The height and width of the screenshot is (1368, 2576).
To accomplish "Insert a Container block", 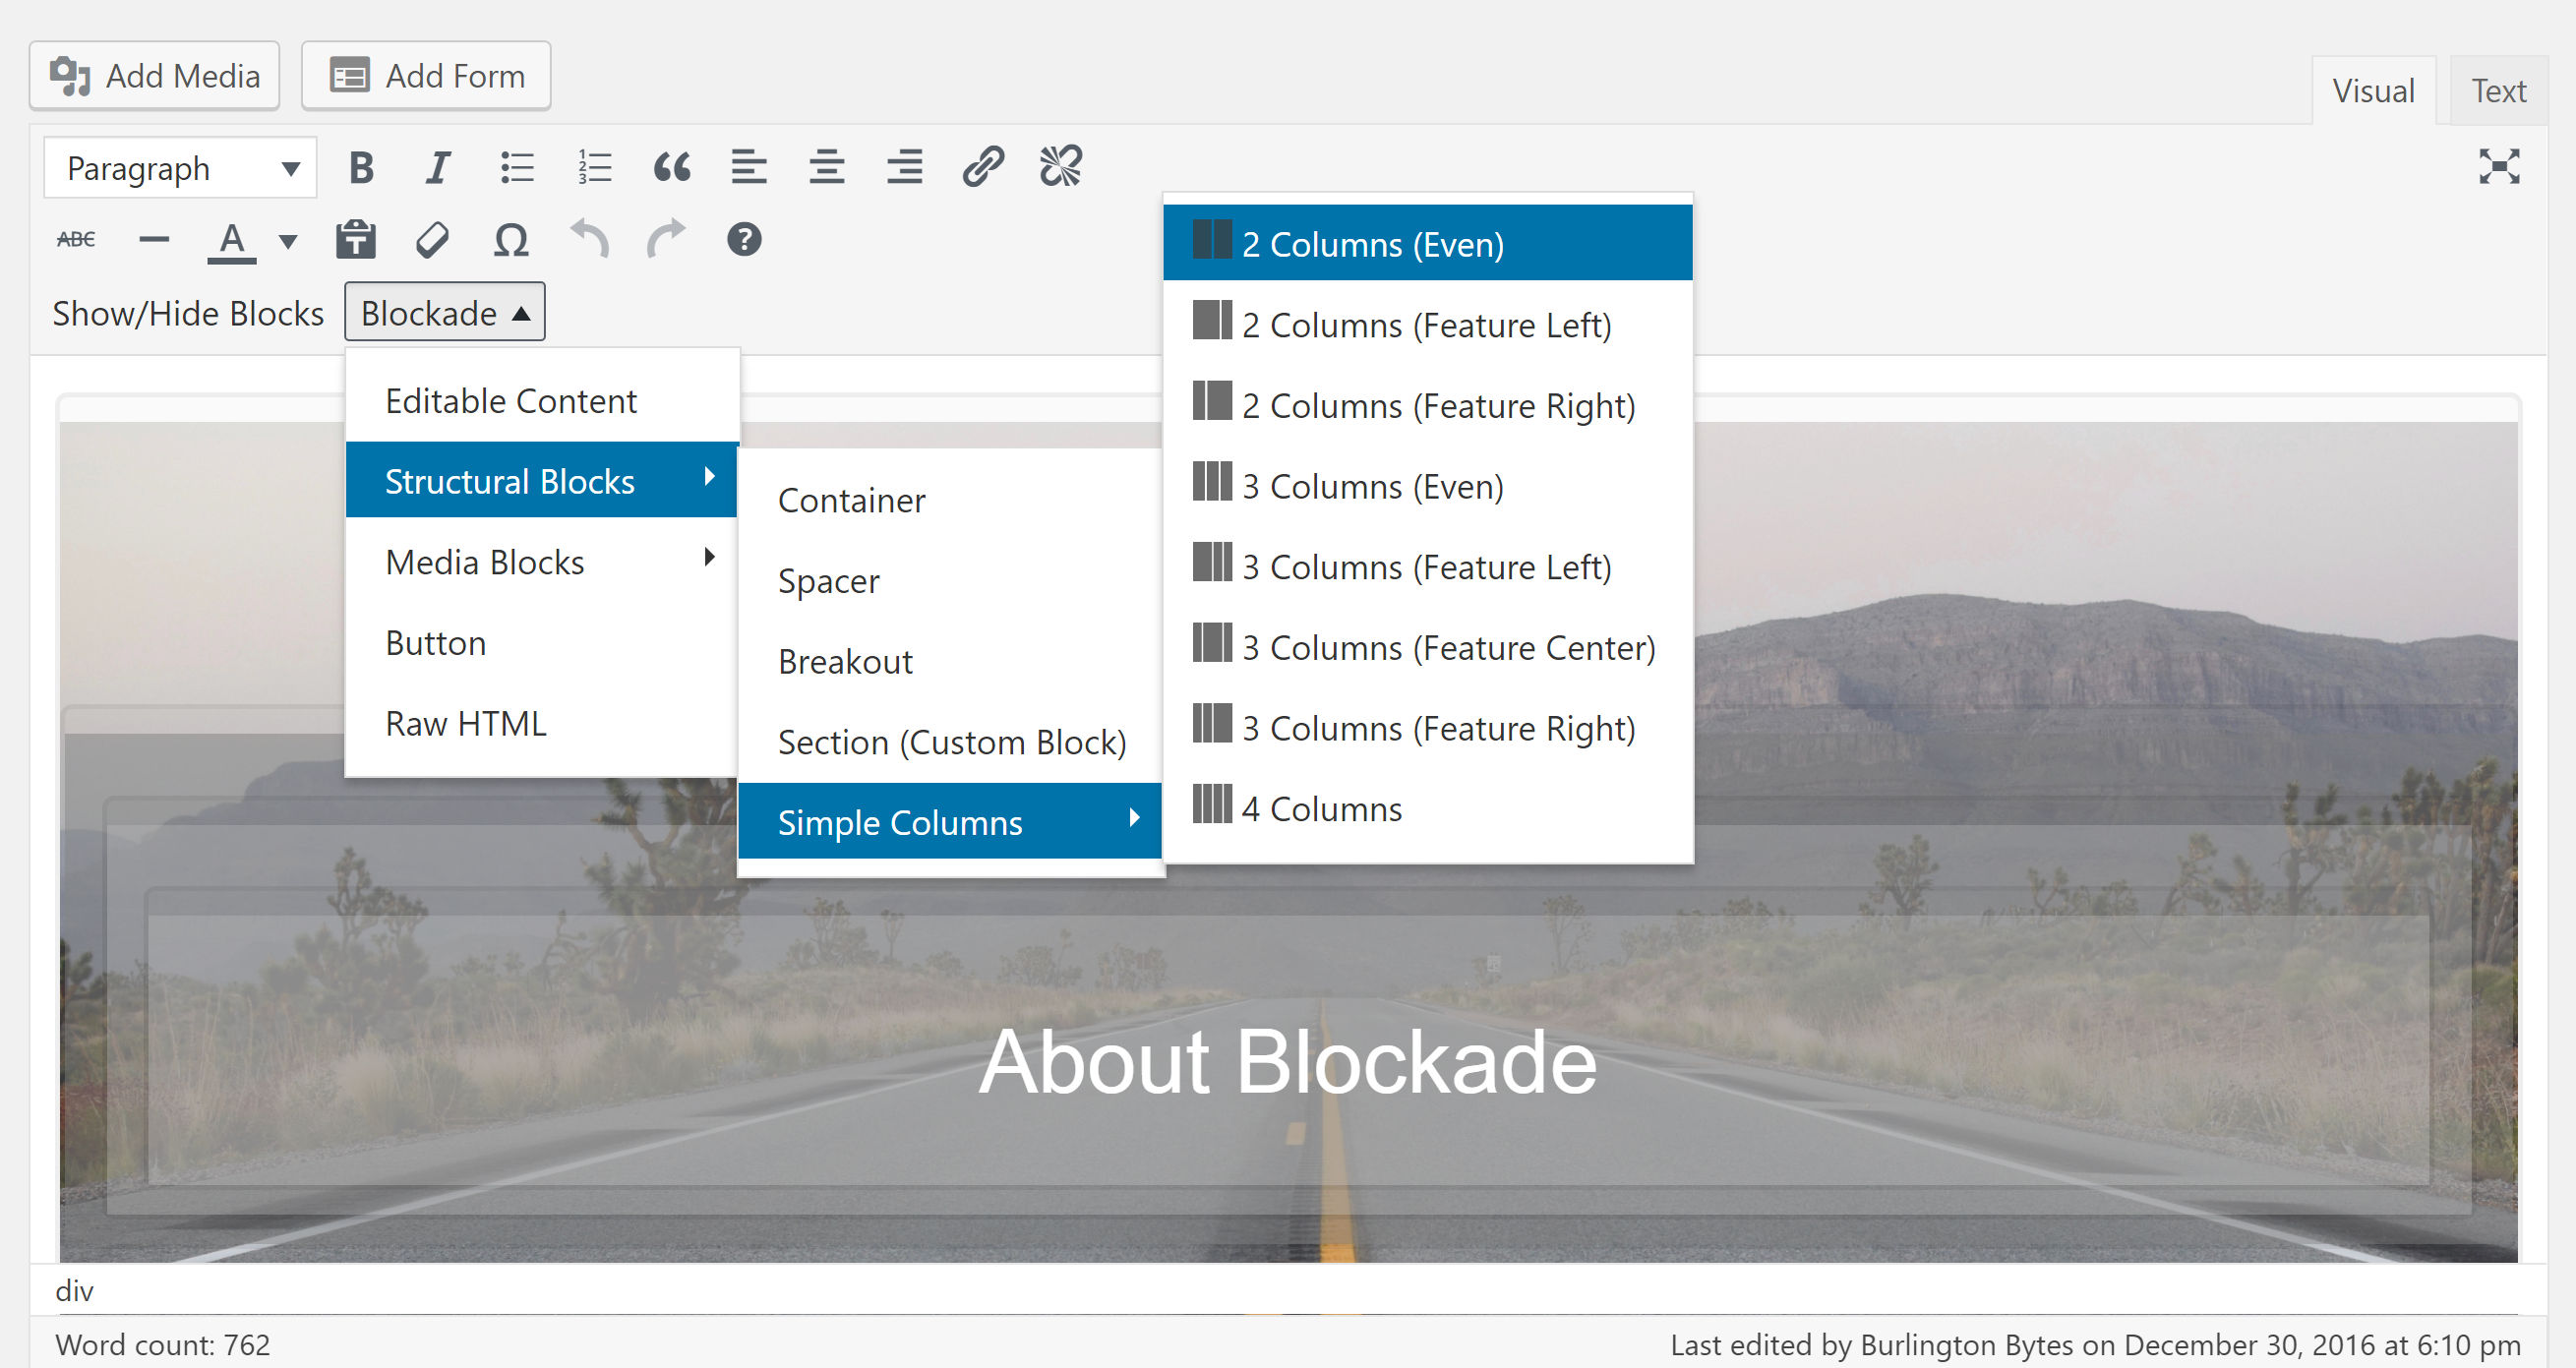I will (950, 500).
